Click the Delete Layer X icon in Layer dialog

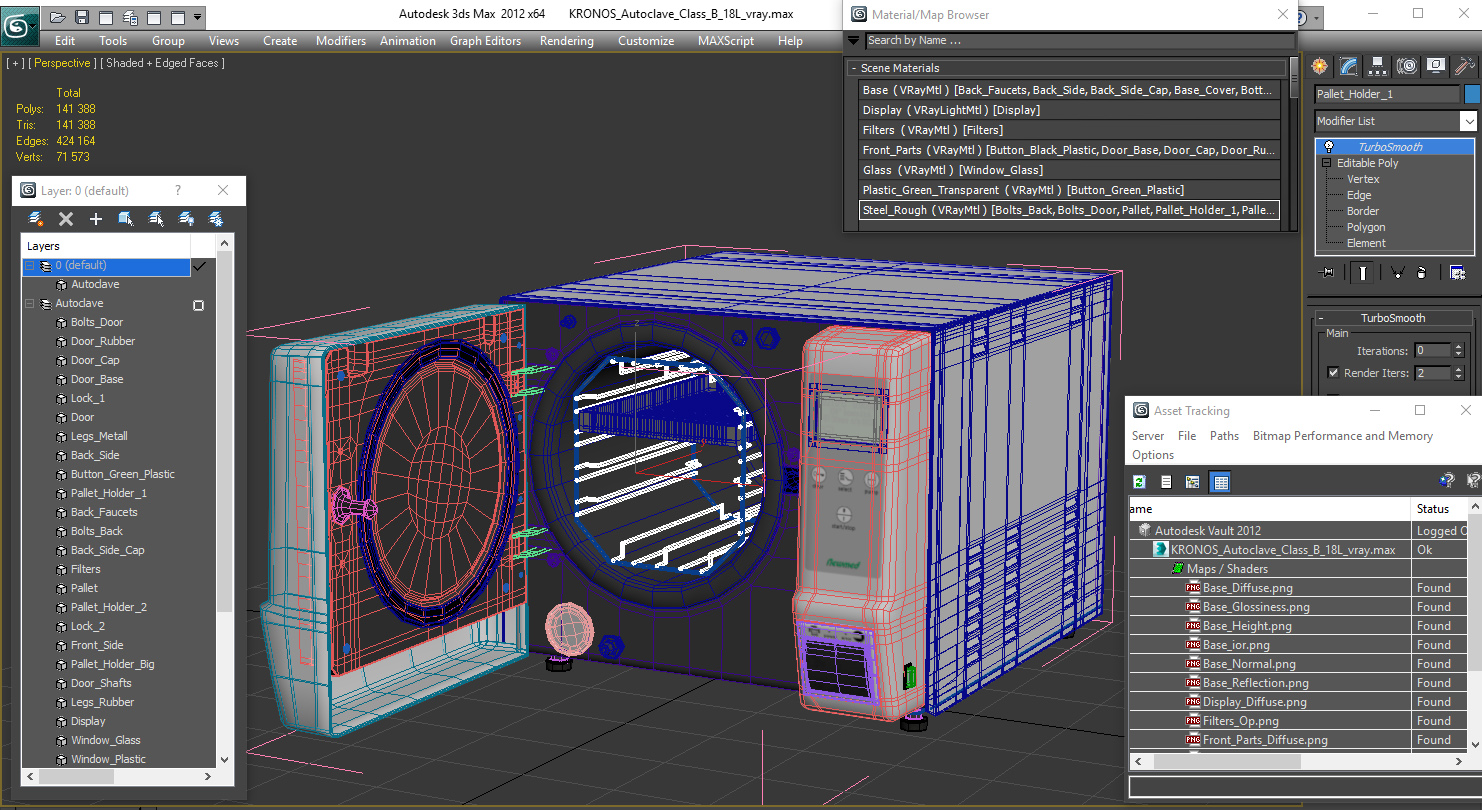pos(66,219)
